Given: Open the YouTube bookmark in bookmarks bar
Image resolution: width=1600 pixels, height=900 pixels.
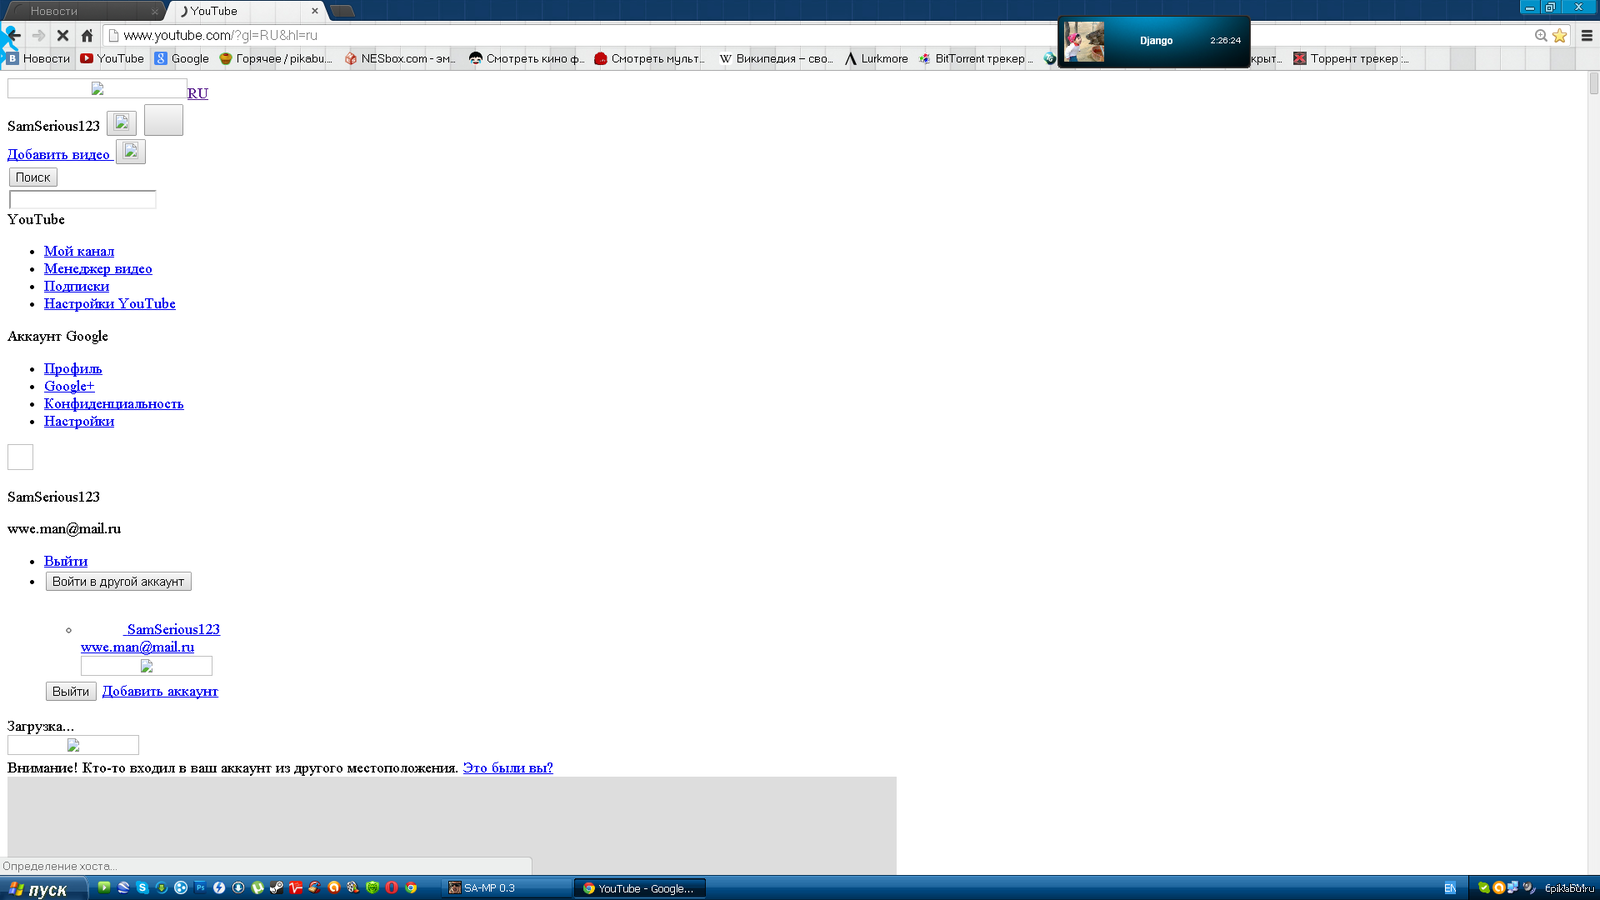Looking at the screenshot, I should [112, 59].
